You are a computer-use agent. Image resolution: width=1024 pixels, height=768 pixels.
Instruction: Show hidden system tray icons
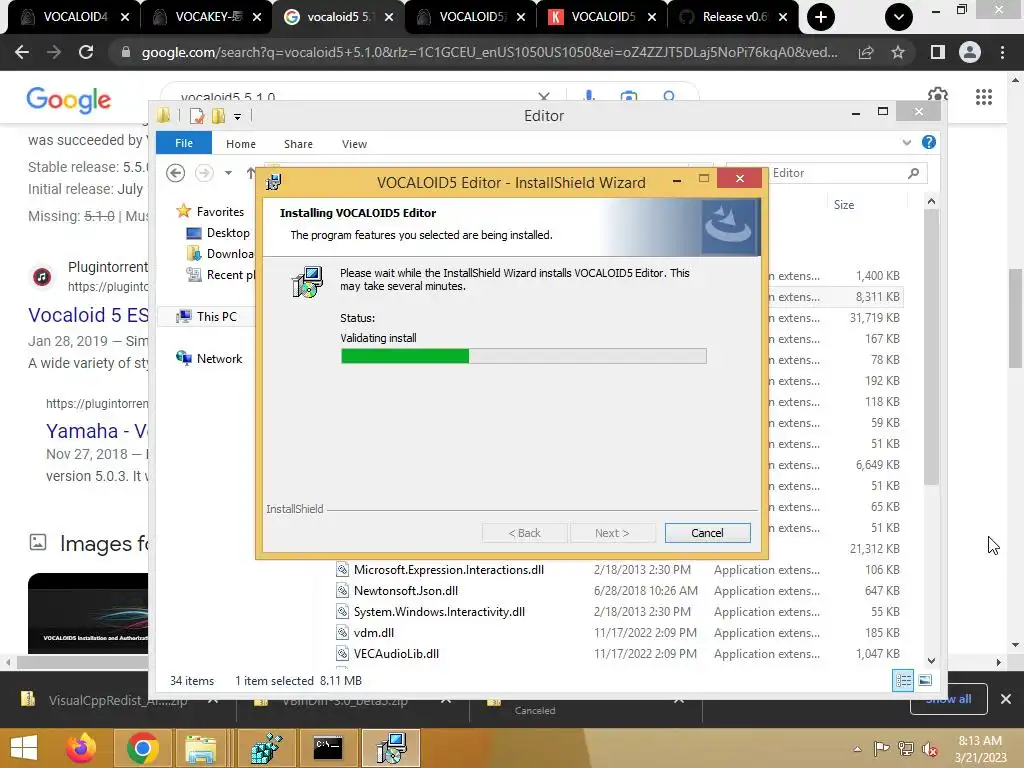857,749
